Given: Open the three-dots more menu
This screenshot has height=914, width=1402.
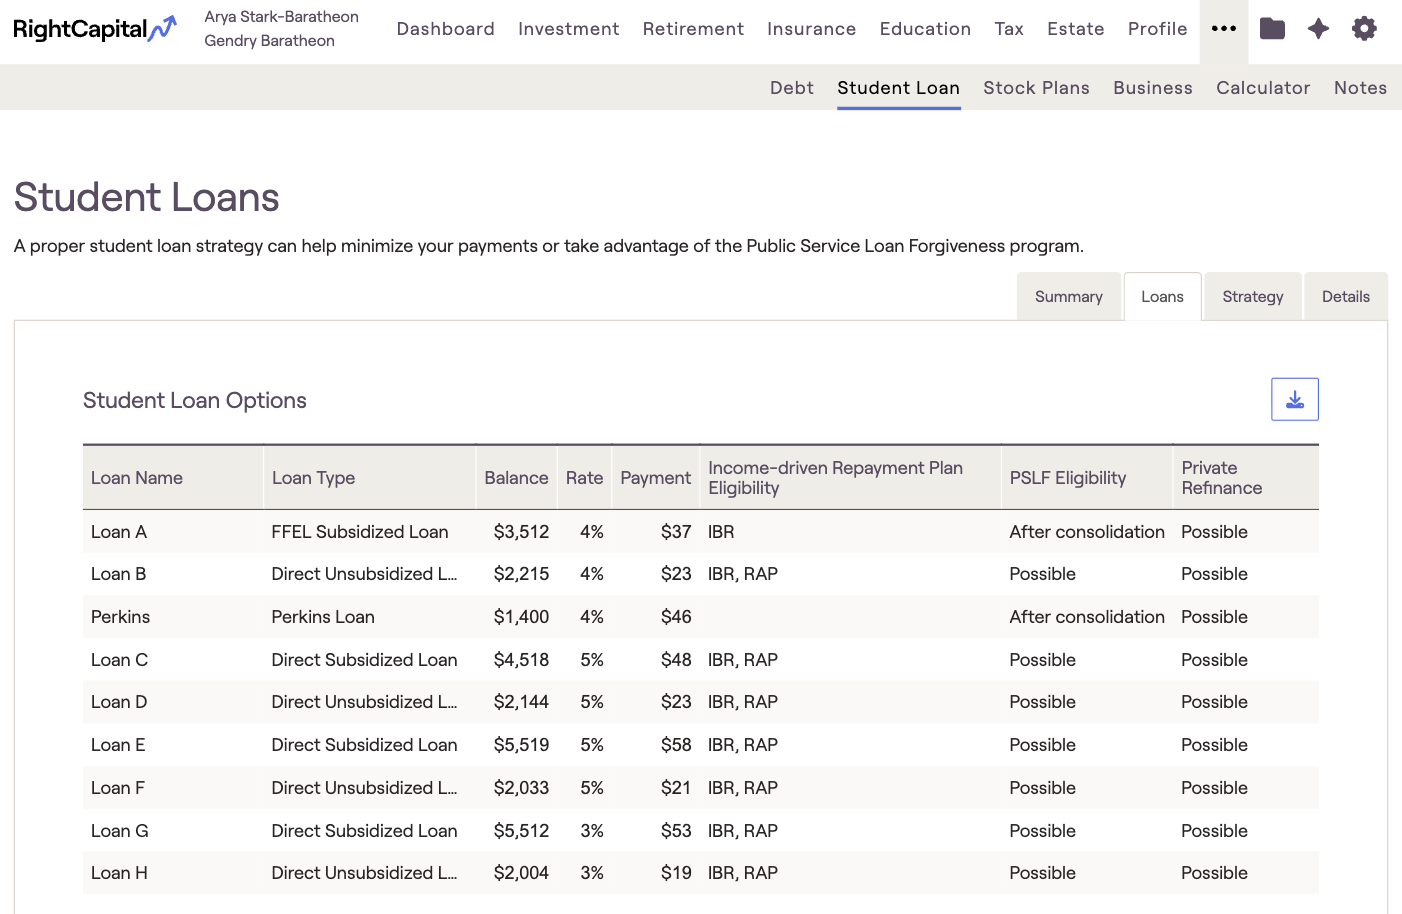Looking at the screenshot, I should tap(1224, 29).
